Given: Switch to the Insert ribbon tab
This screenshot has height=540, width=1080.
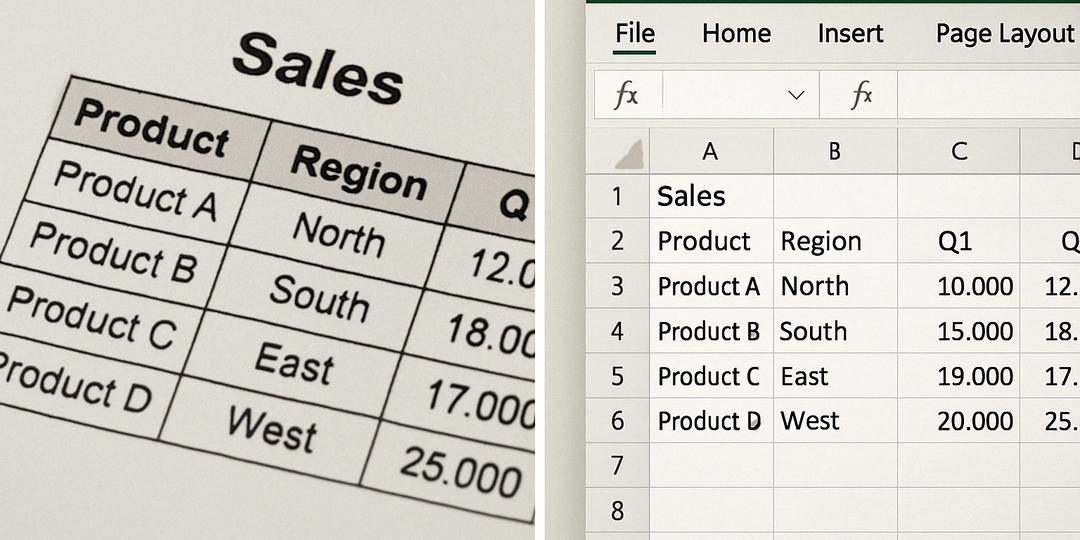Looking at the screenshot, I should coord(850,33).
